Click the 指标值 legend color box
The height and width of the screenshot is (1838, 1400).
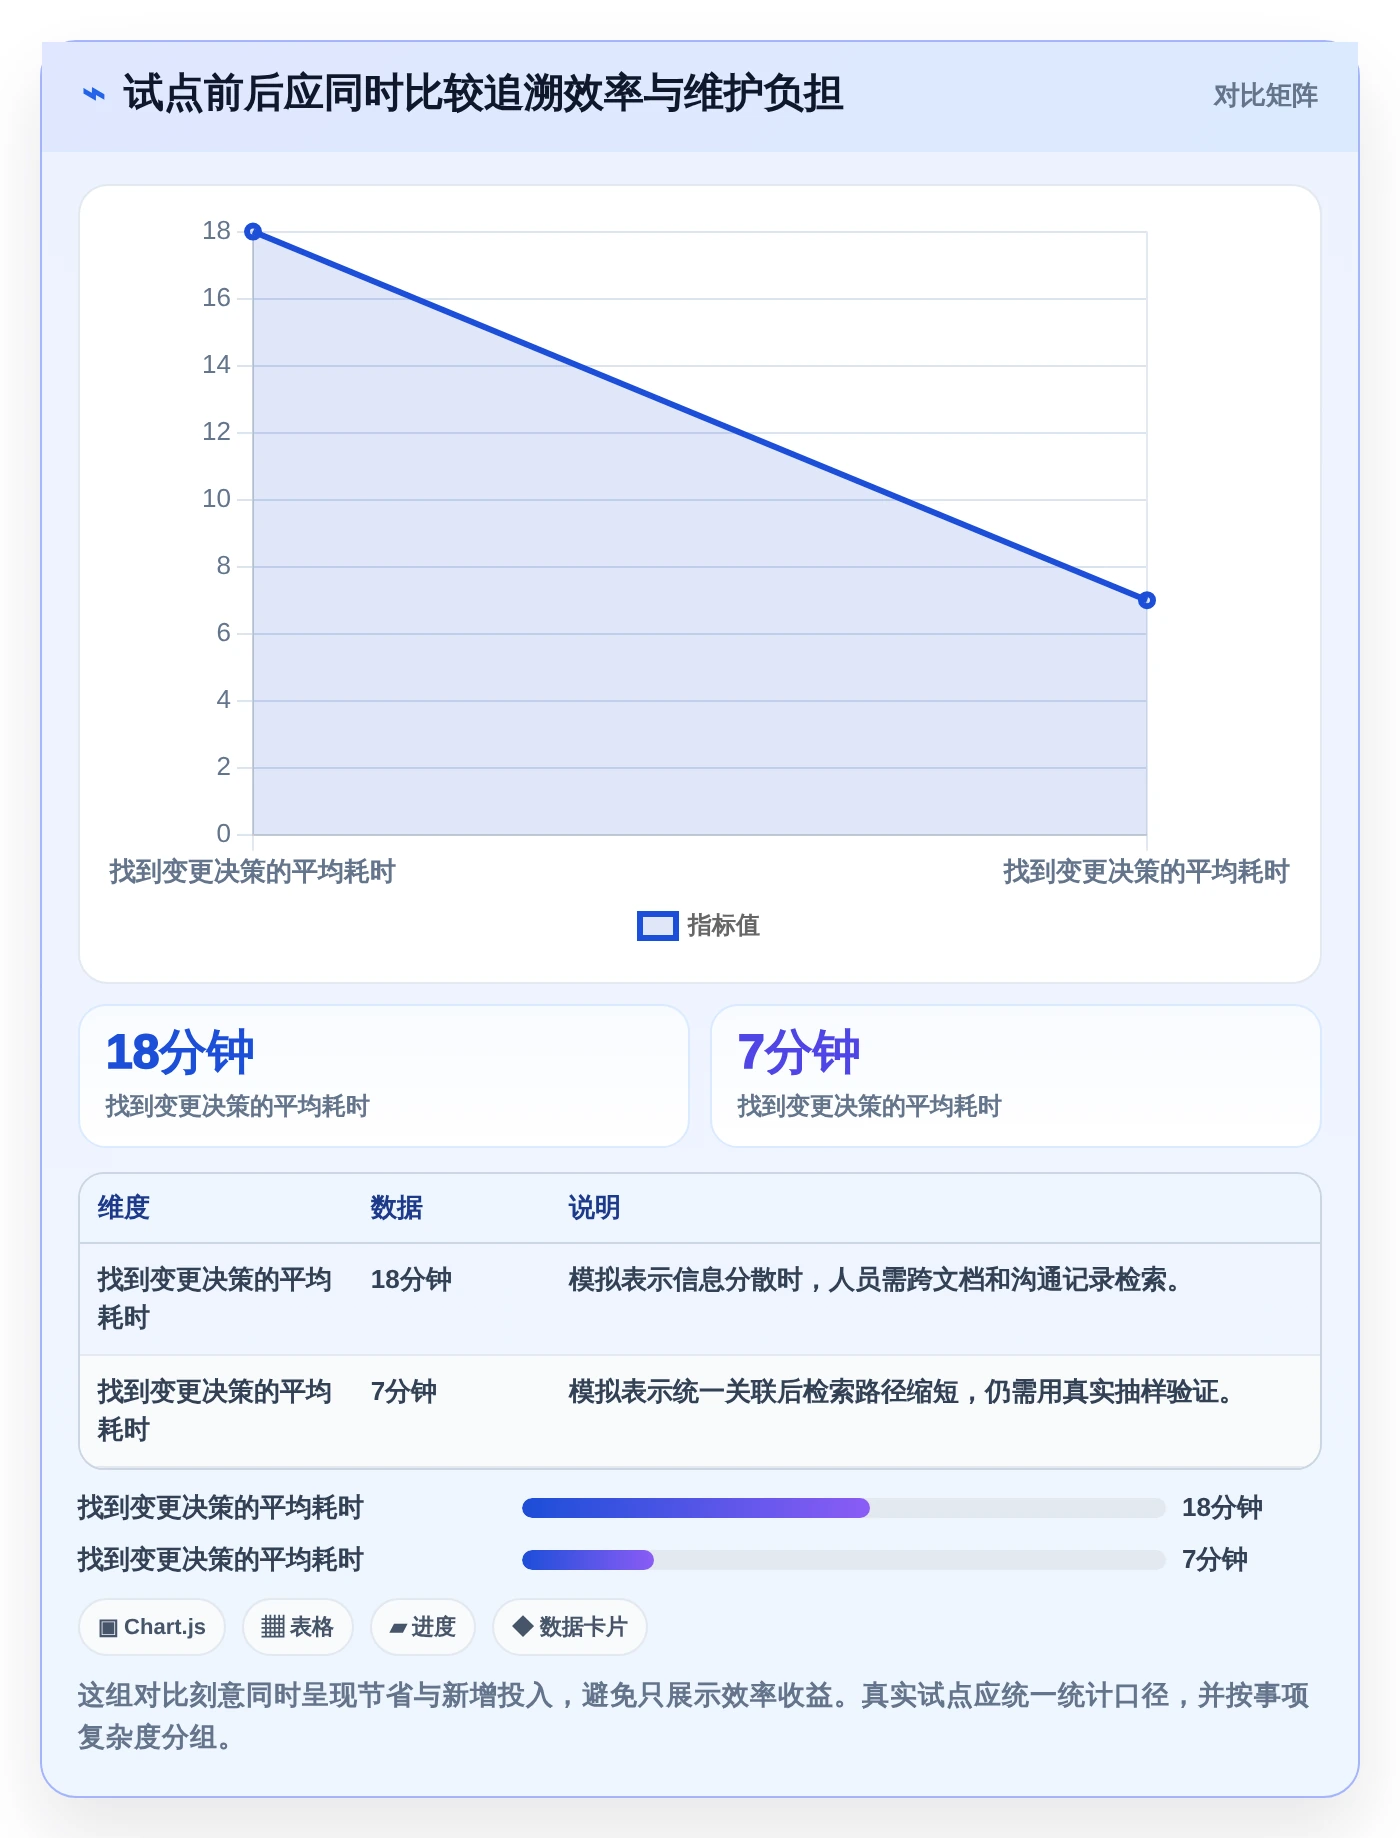point(658,926)
